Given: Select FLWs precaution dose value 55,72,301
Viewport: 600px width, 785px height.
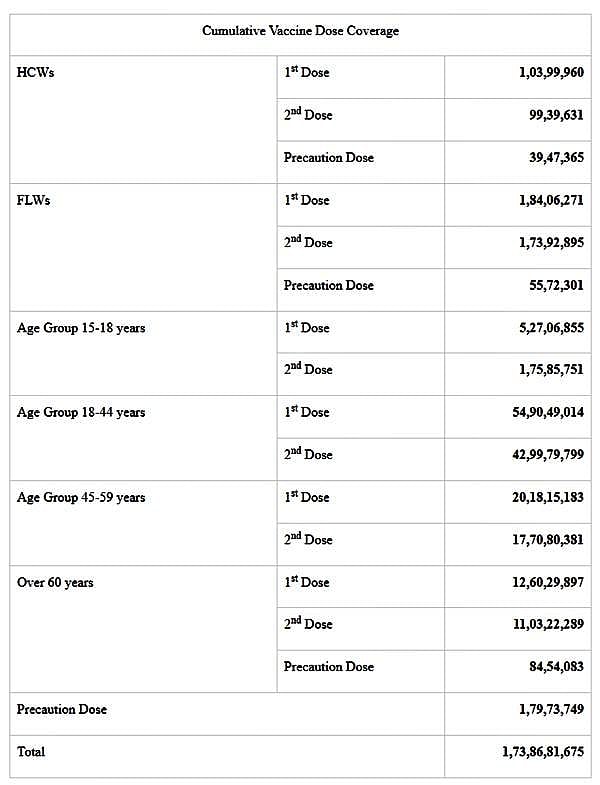Looking at the screenshot, I should pyautogui.click(x=555, y=285).
